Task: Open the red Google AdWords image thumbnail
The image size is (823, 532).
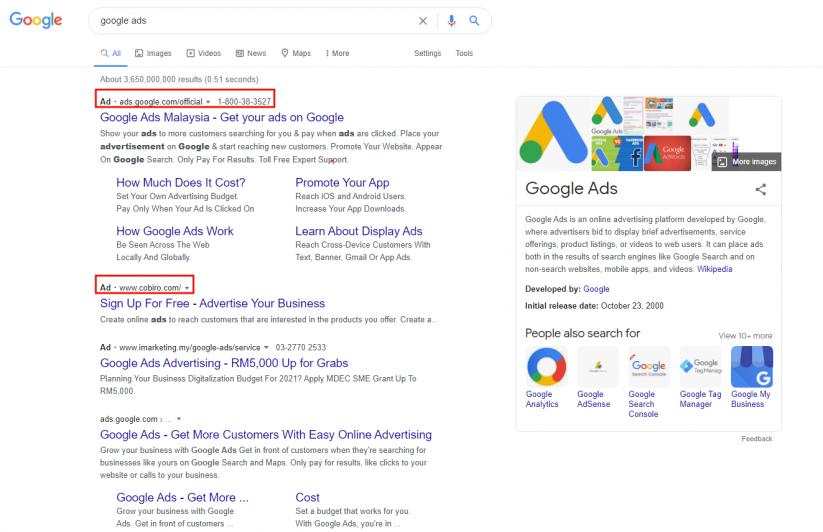Action: click(667, 153)
